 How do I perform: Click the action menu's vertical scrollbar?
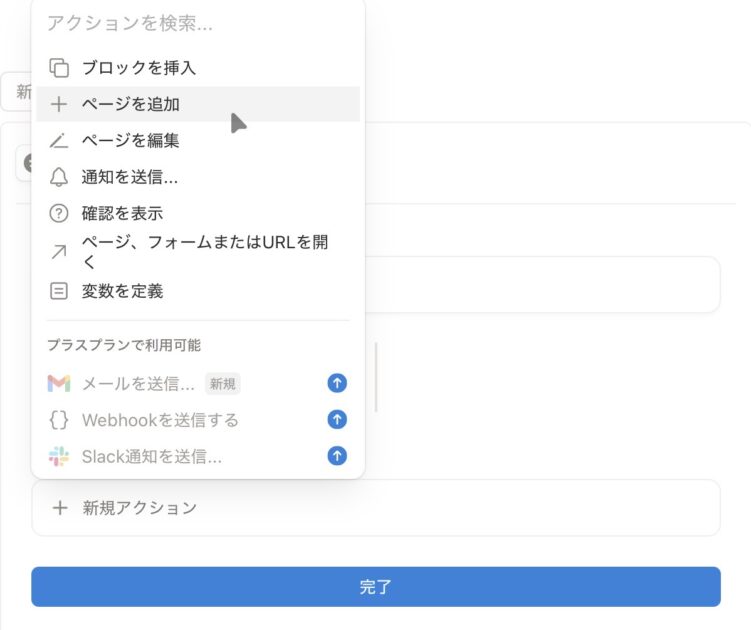click(376, 378)
